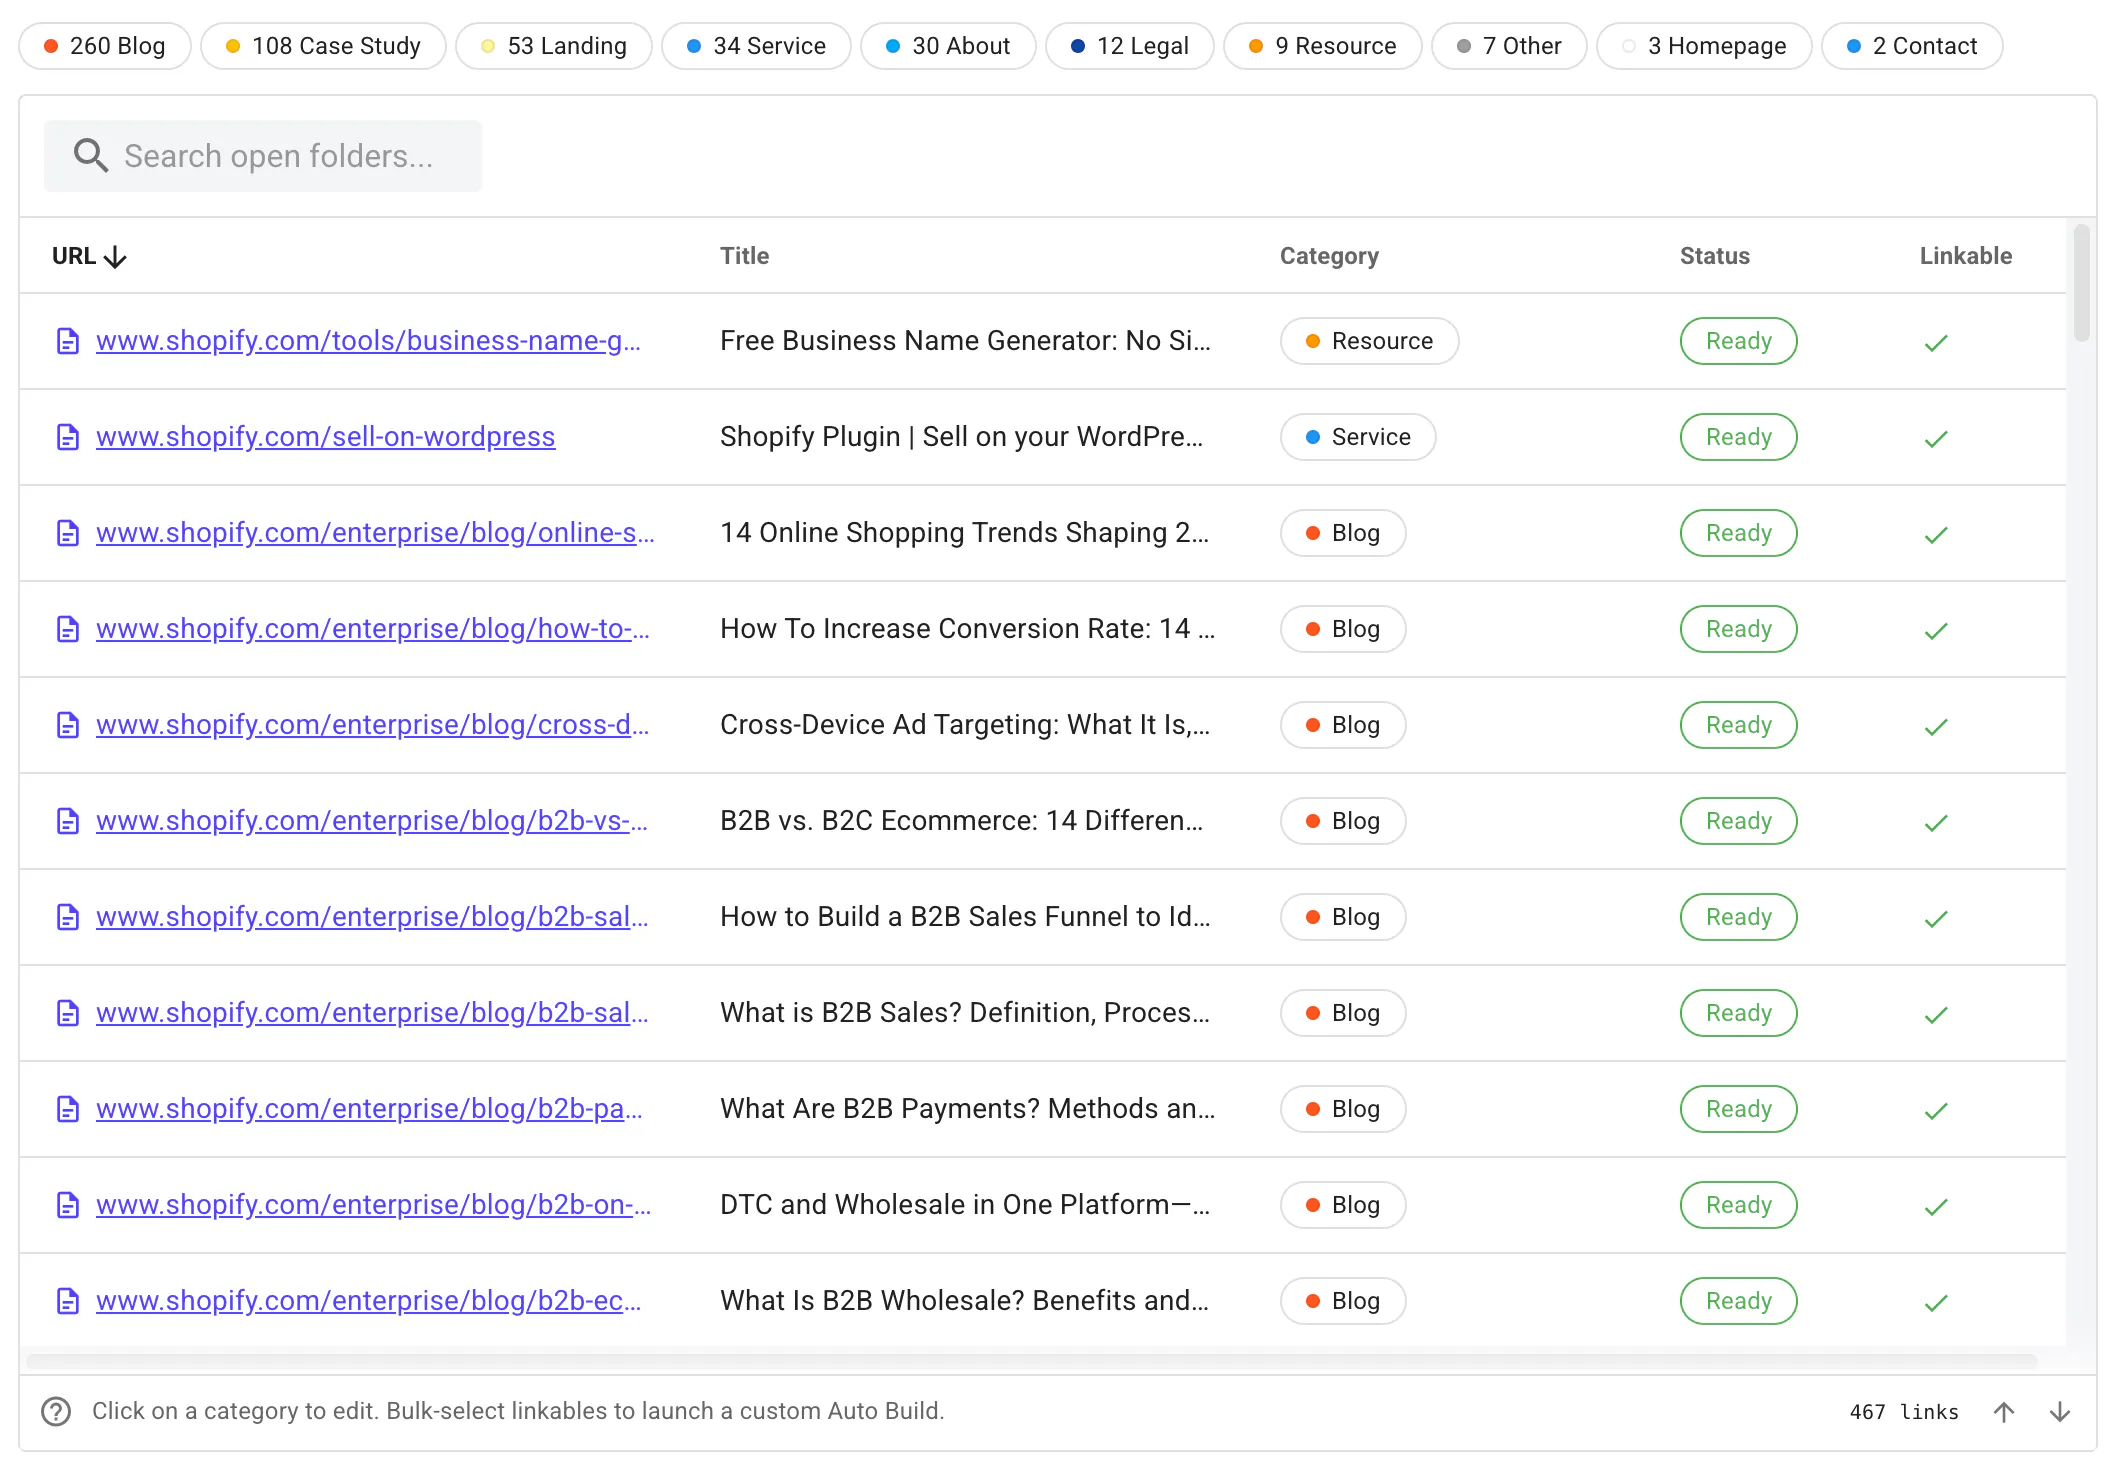Click the page icon beside cross-d… blog URL
The width and height of the screenshot is (2122, 1474).
(x=68, y=725)
